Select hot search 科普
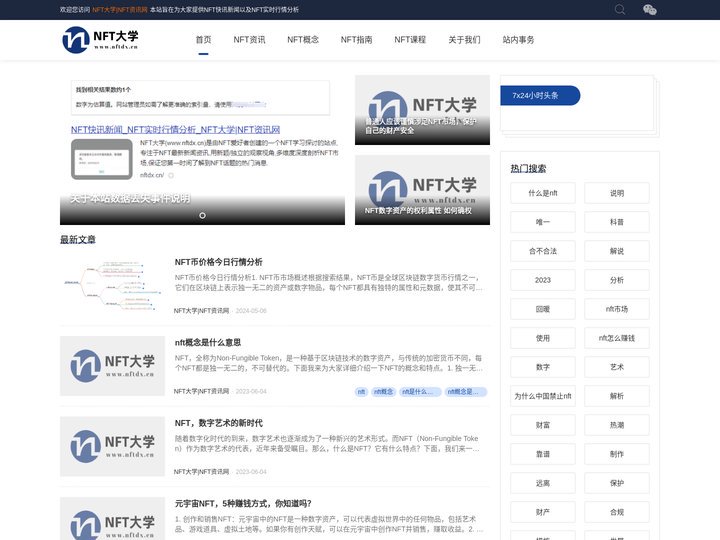Image resolution: width=720 pixels, height=540 pixels. tap(617, 222)
